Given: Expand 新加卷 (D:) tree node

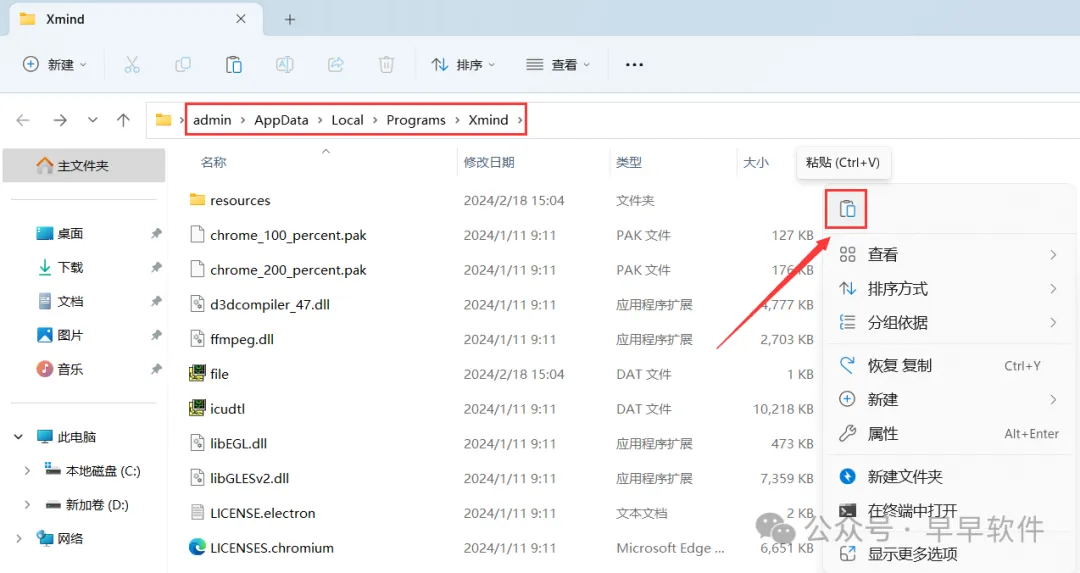Looking at the screenshot, I should tap(27, 505).
